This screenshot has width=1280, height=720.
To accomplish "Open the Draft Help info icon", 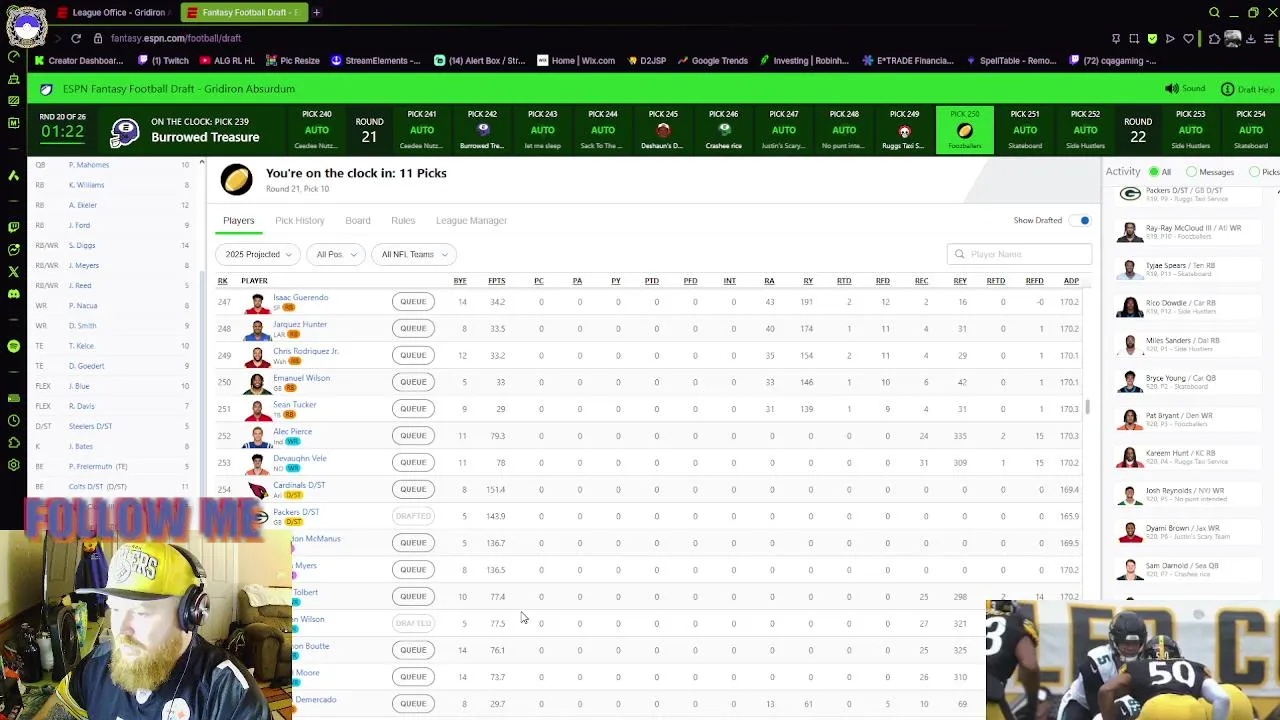I will click(x=1228, y=89).
